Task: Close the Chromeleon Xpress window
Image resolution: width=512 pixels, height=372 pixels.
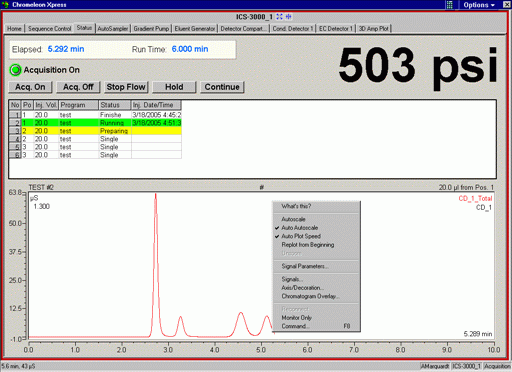Action: click(506, 5)
